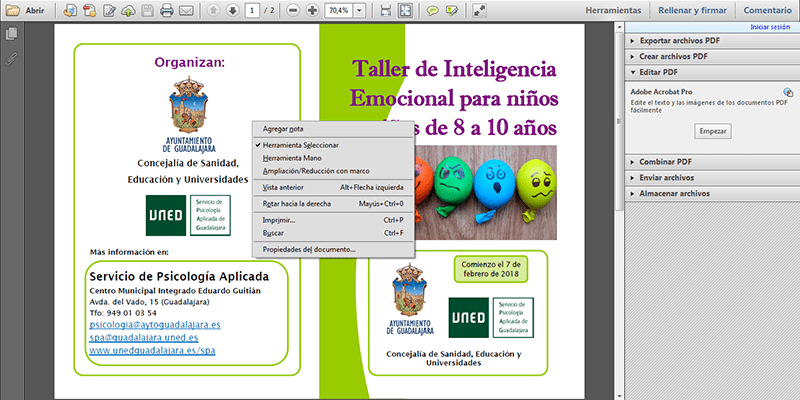Viewport: 800px width, 400px height.
Task: Click the fit full page icon
Action: (406, 10)
